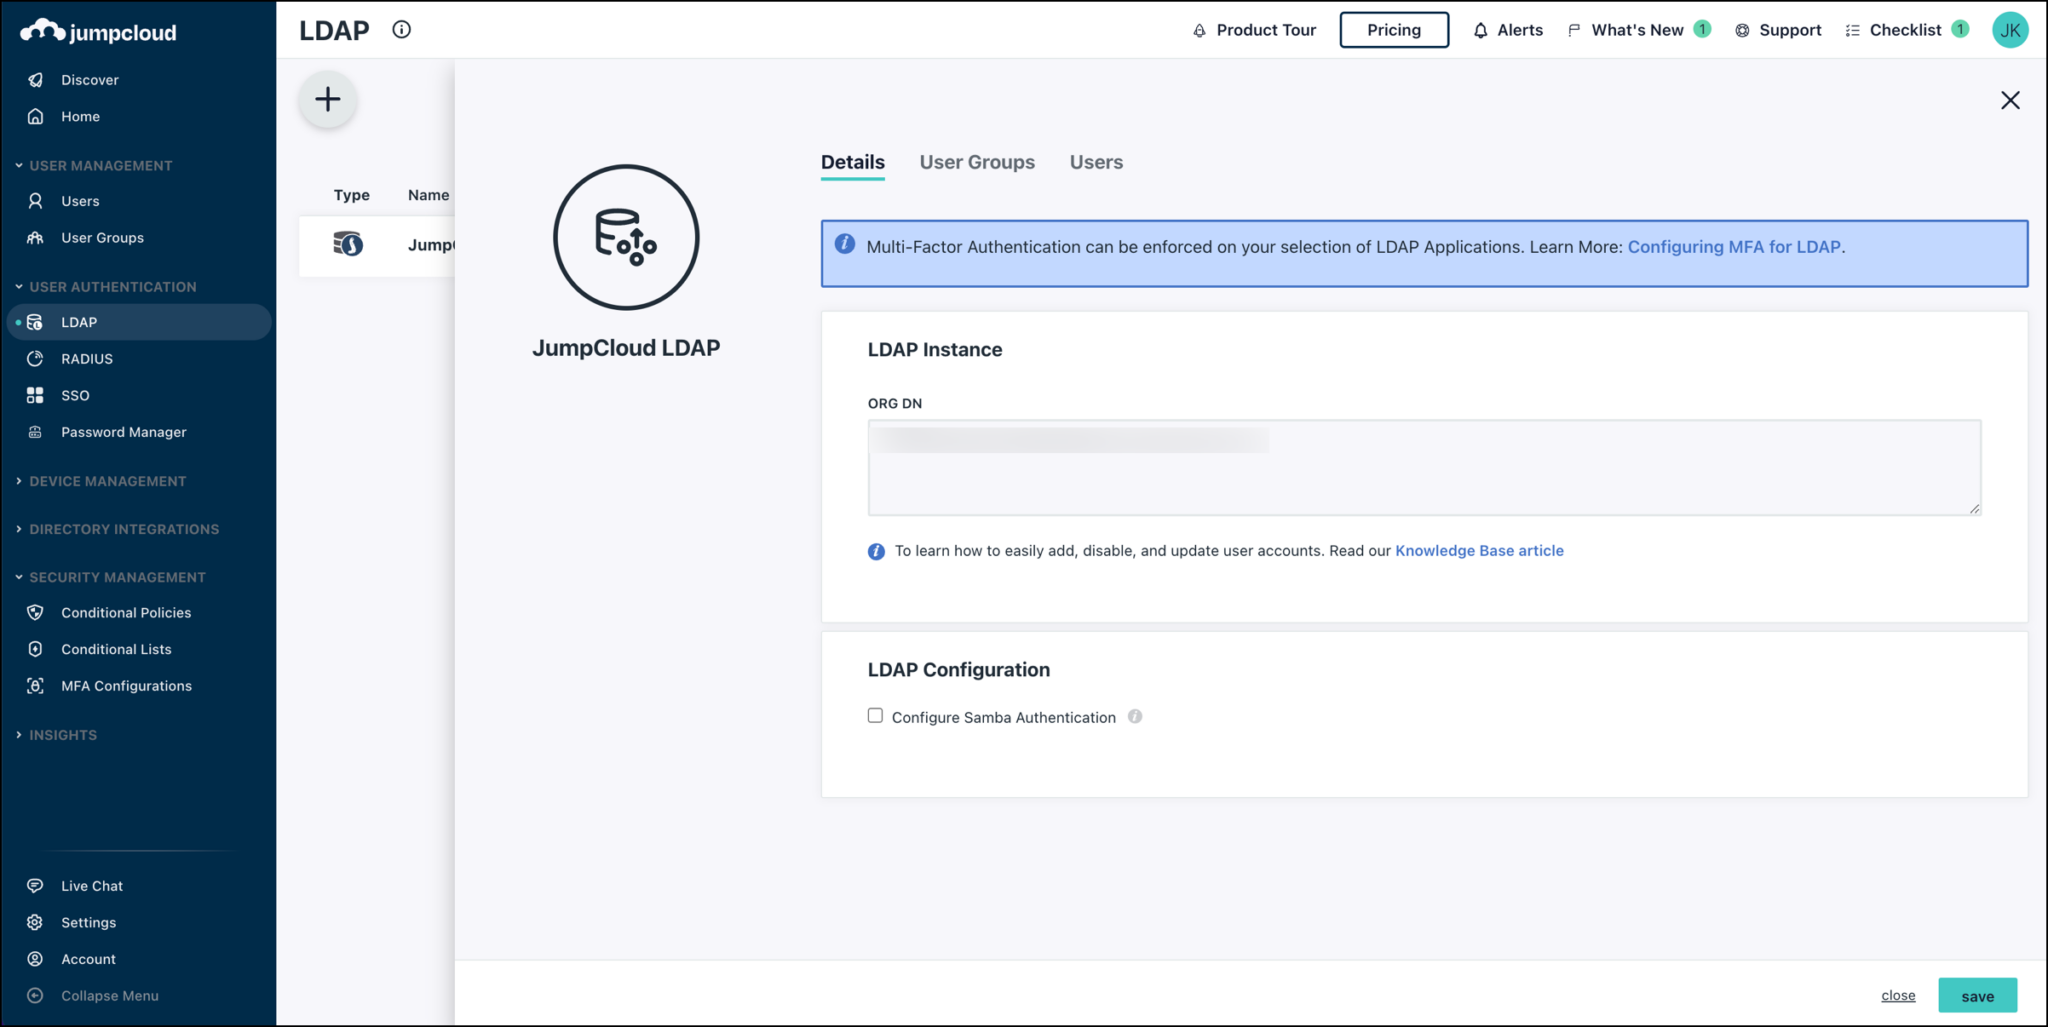The height and width of the screenshot is (1027, 2048).
Task: Click the Live Chat icon
Action: (35, 885)
